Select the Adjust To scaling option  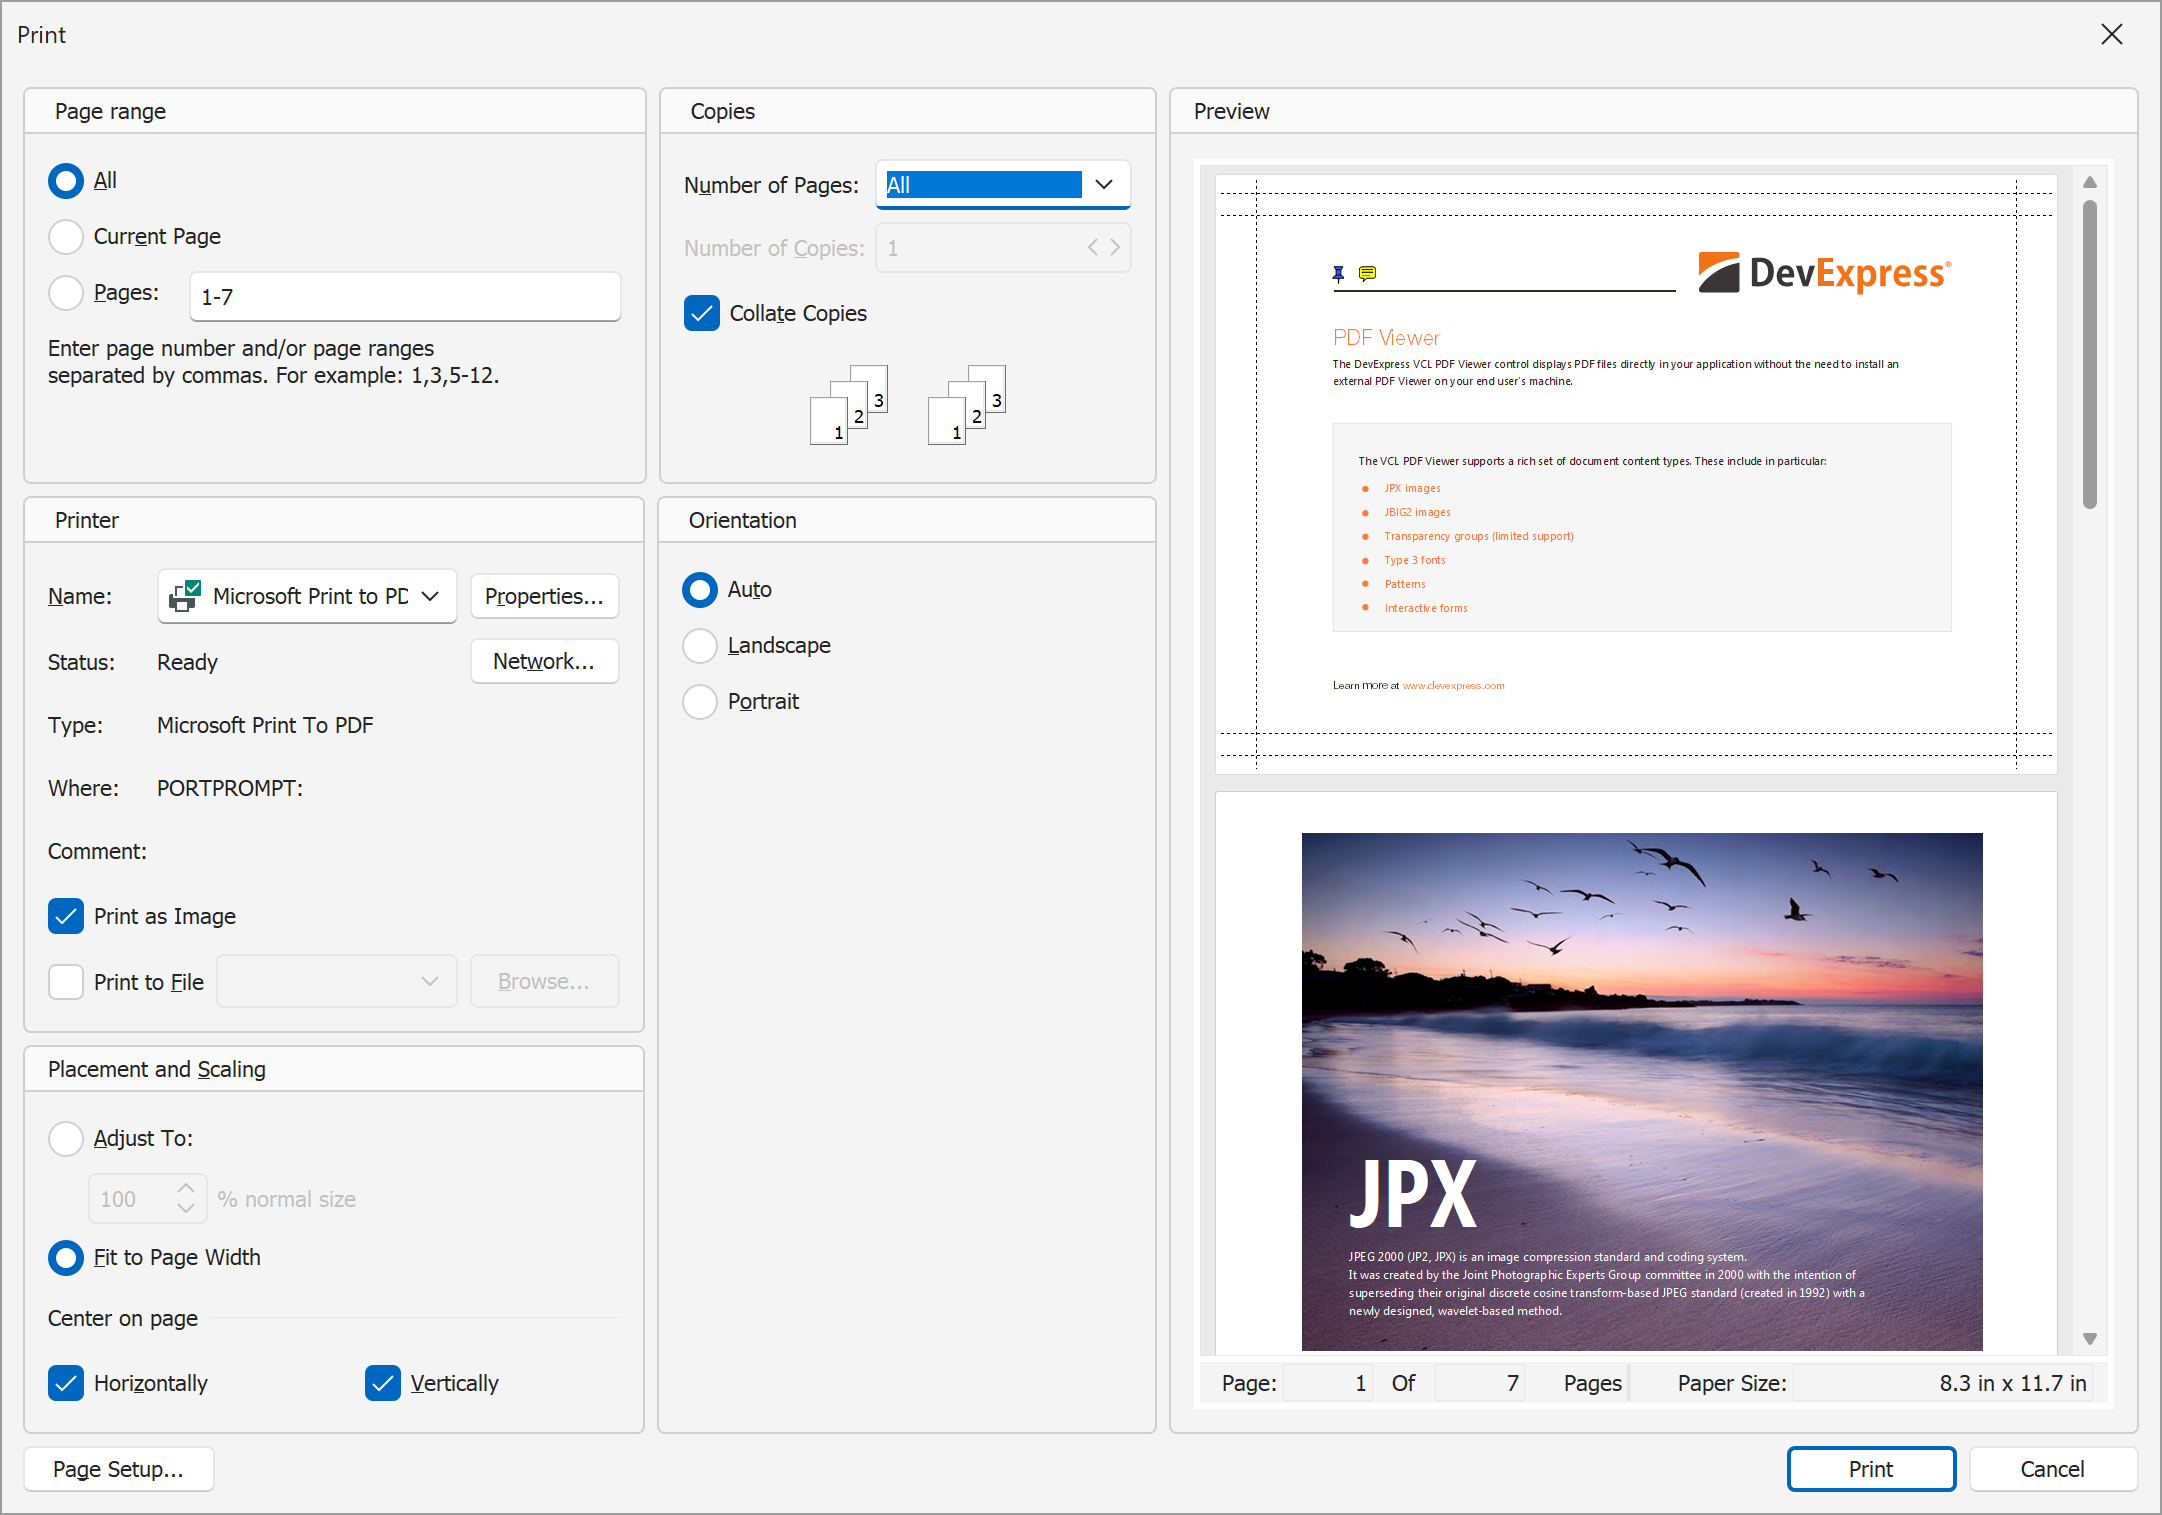click(66, 1138)
